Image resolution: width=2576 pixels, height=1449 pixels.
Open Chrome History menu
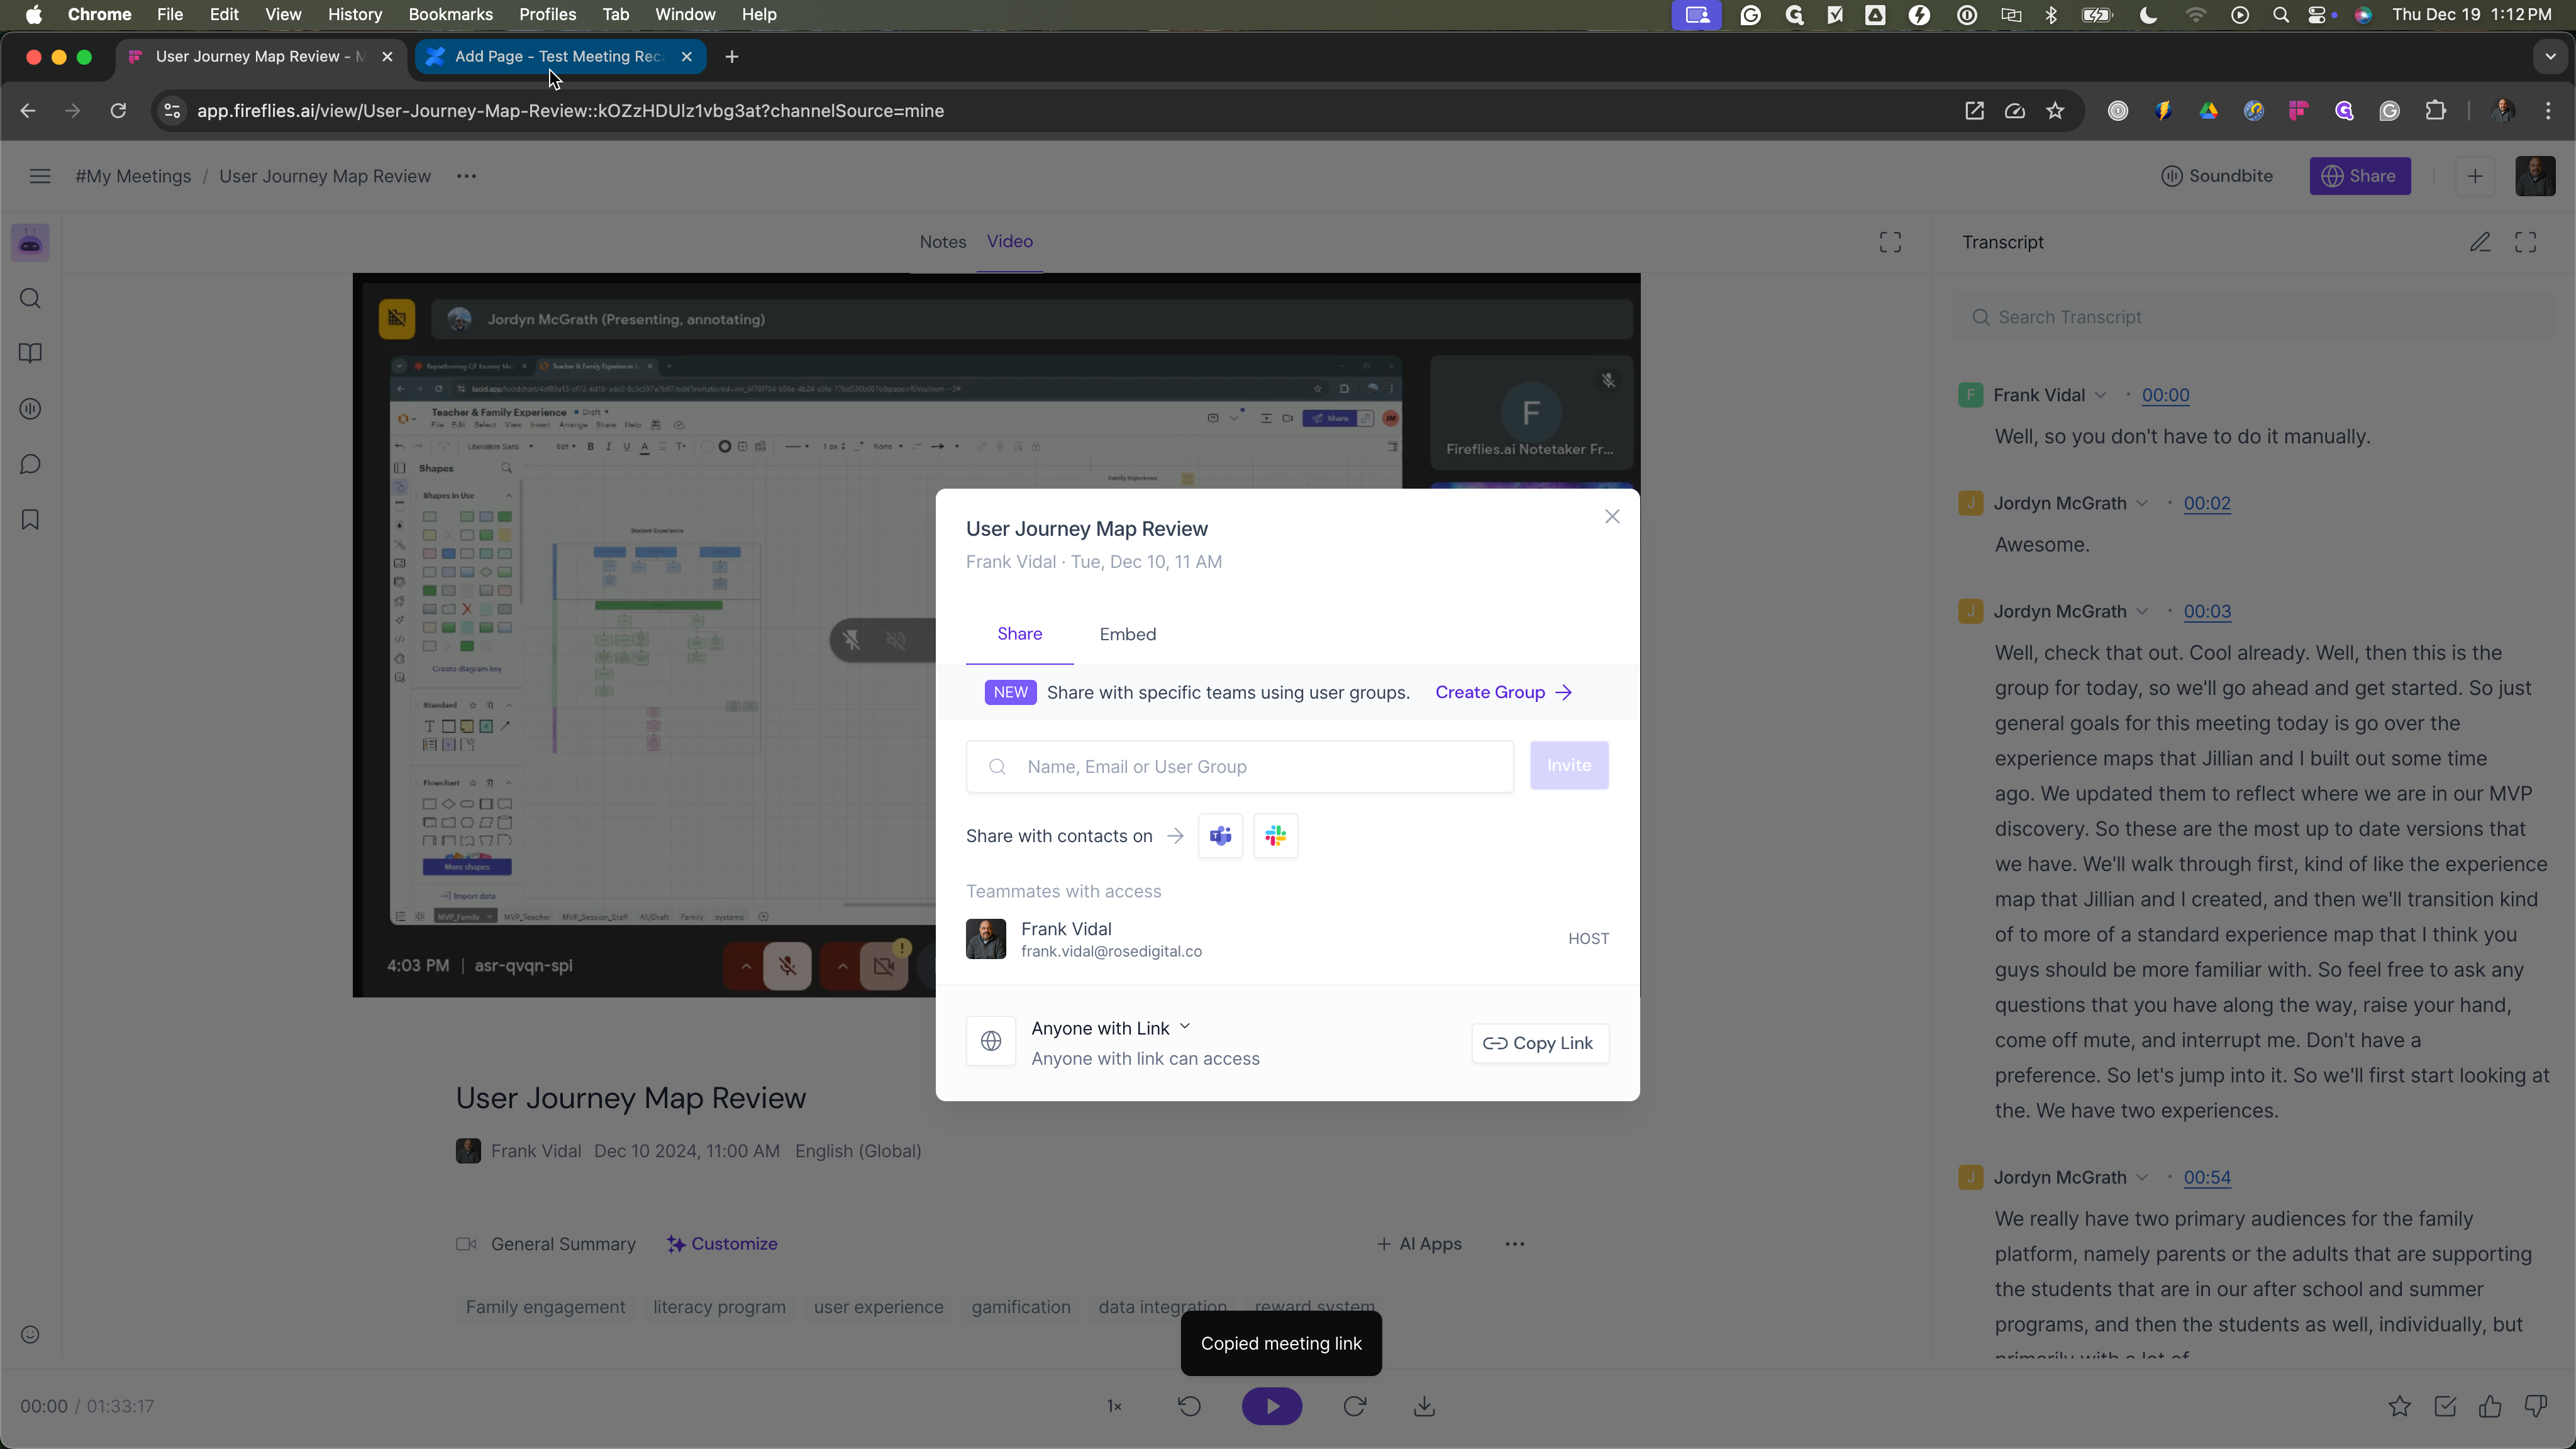(355, 14)
